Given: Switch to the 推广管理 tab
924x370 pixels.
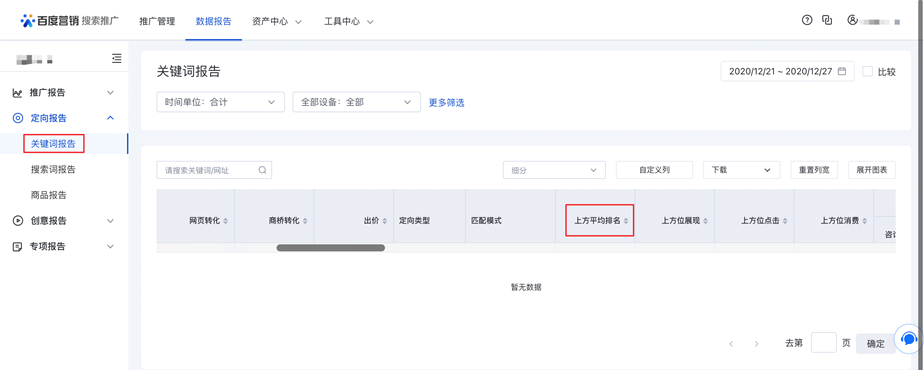Looking at the screenshot, I should click(x=157, y=21).
